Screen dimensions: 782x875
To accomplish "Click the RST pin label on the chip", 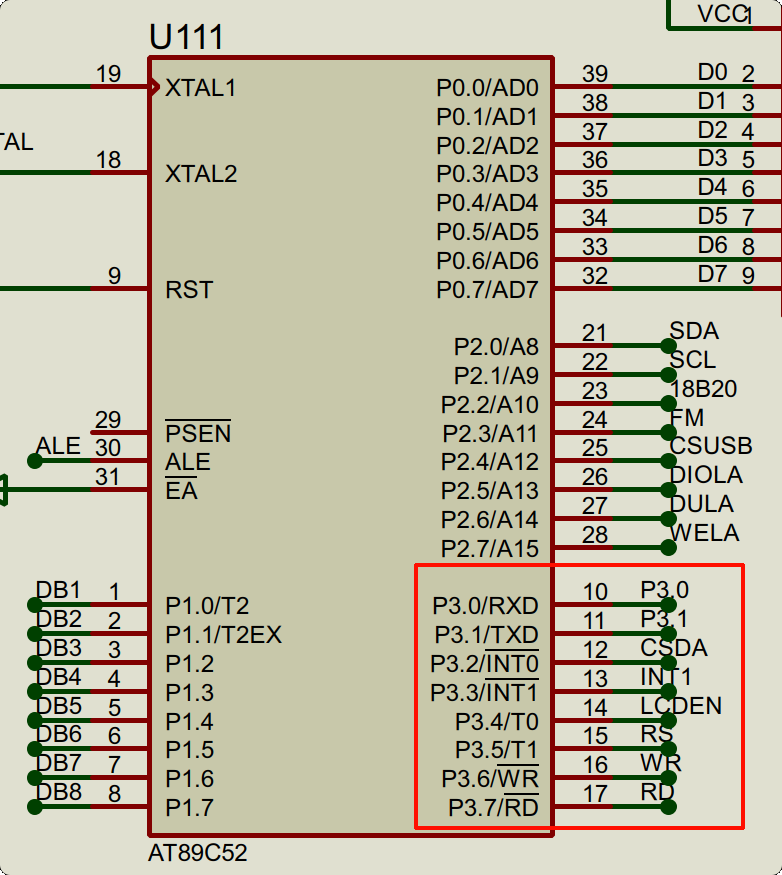I will 189,290.
